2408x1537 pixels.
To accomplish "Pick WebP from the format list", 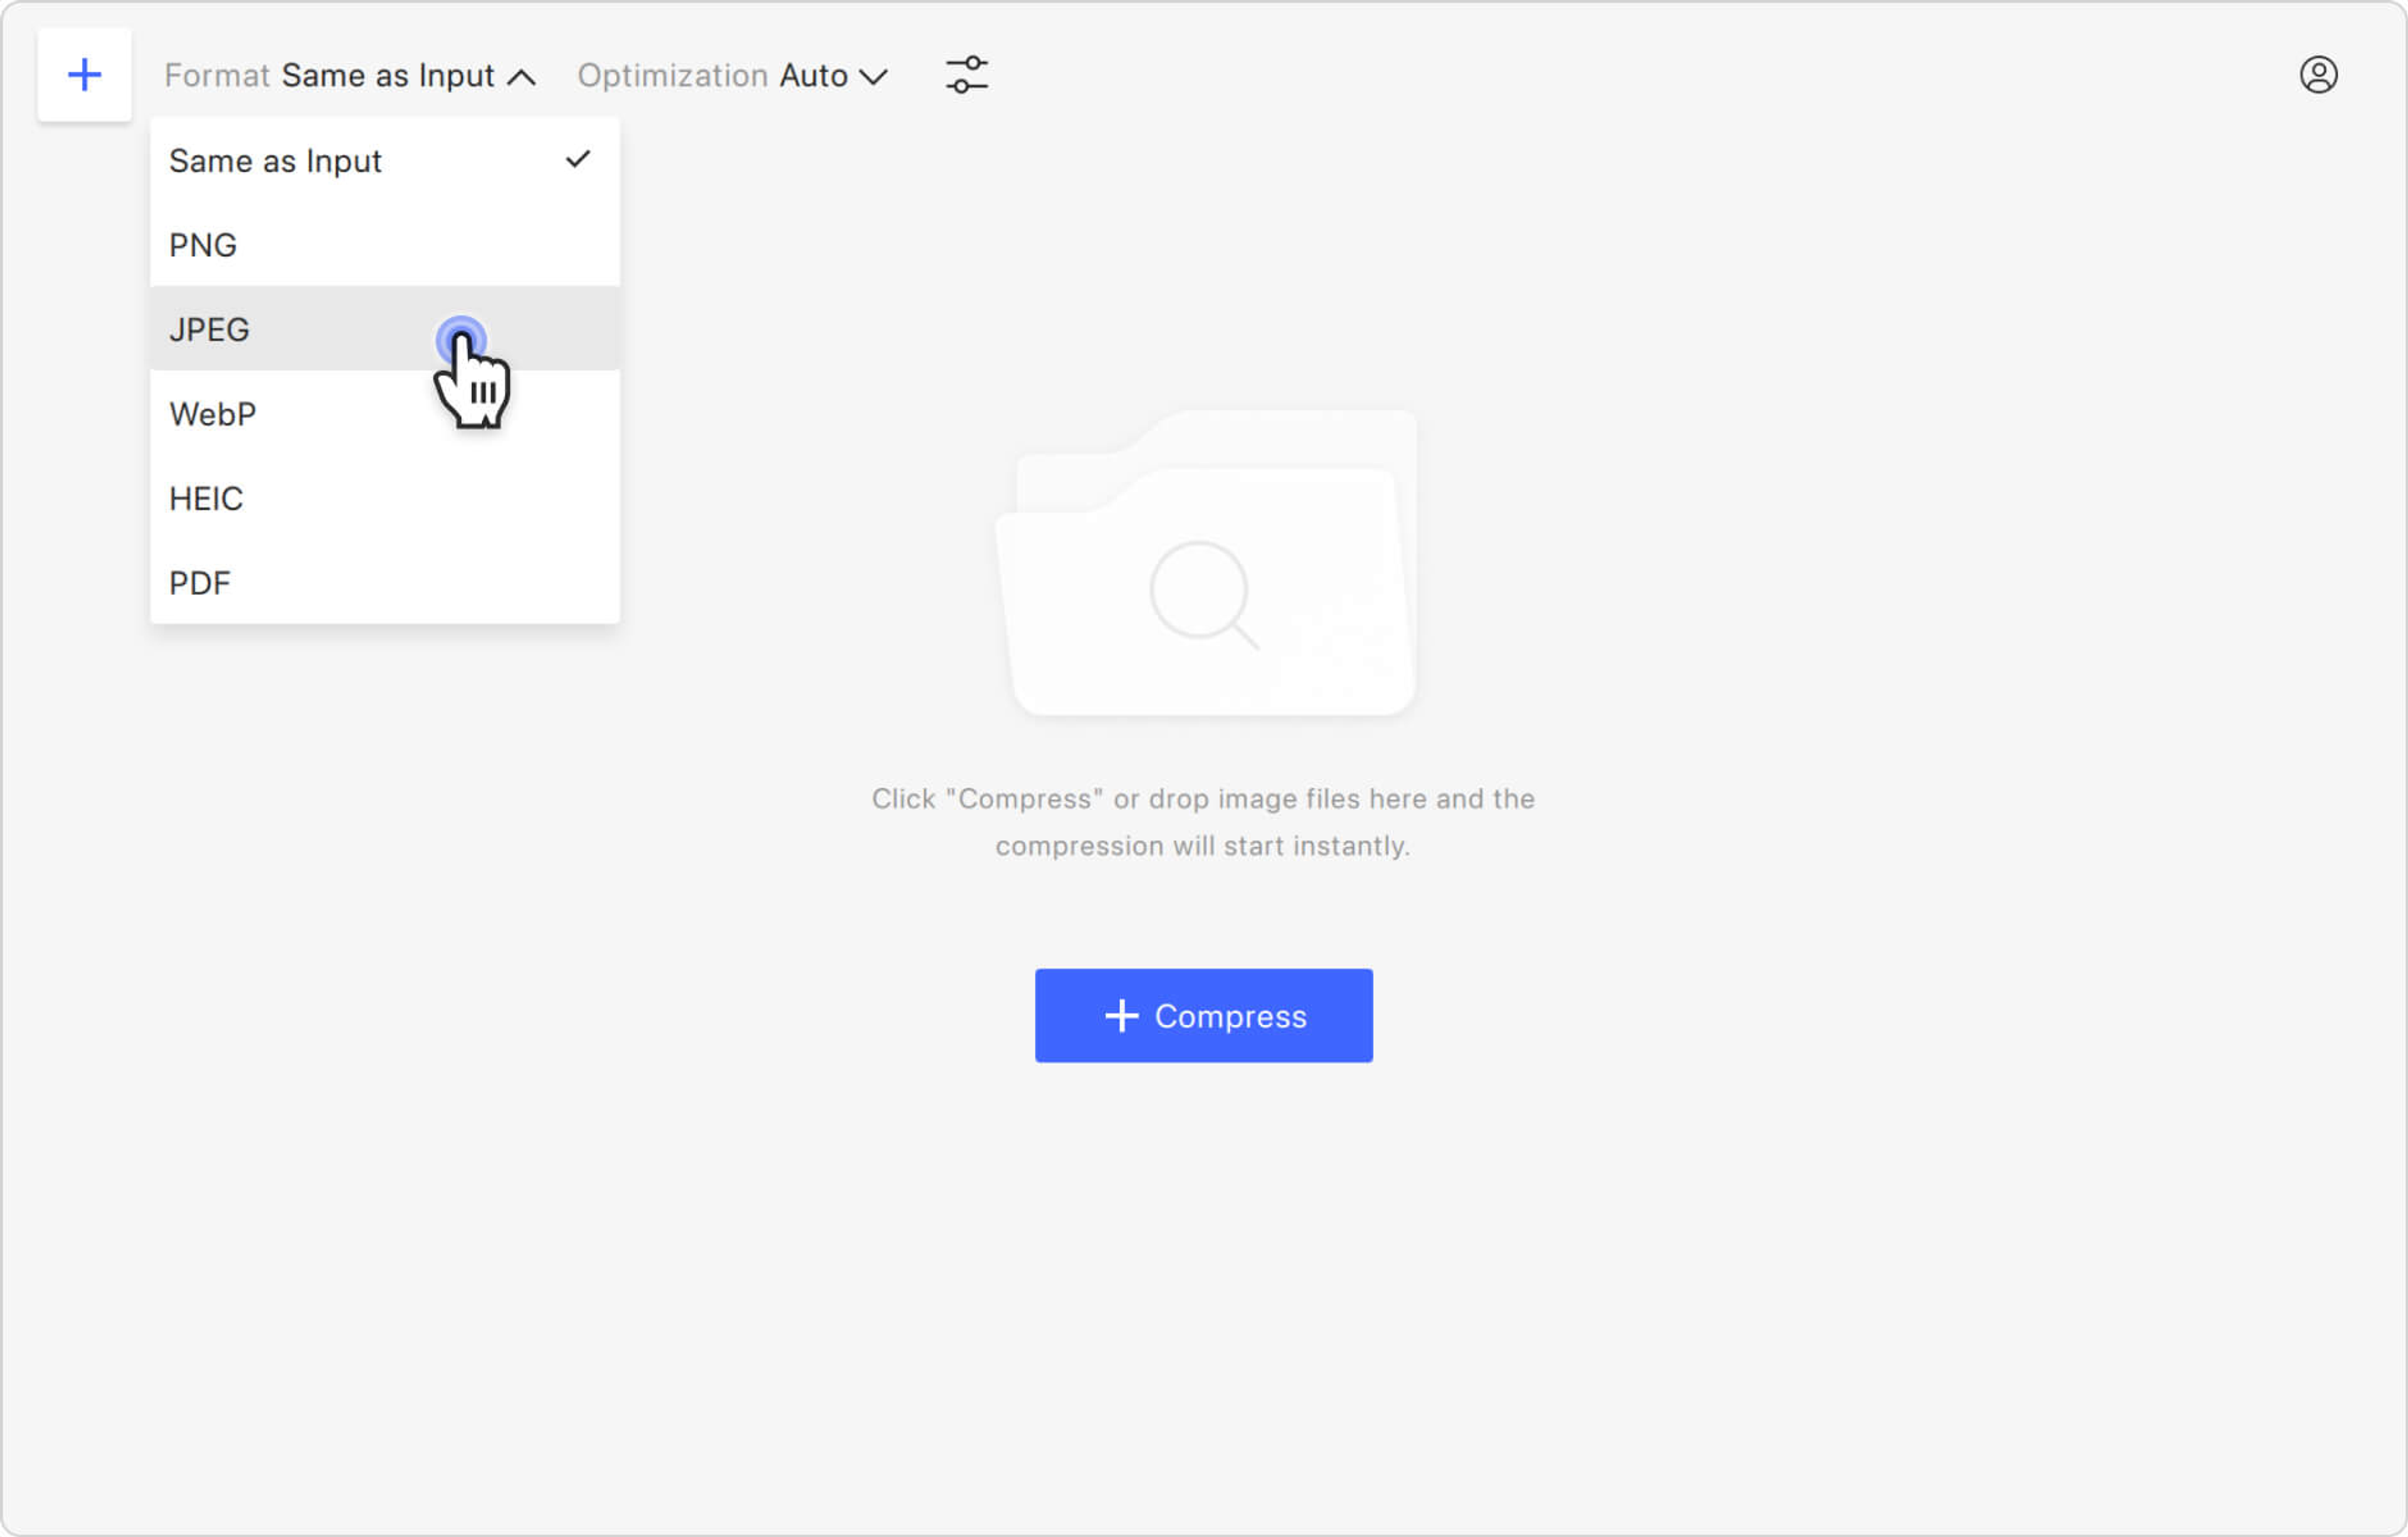I will (x=213, y=414).
